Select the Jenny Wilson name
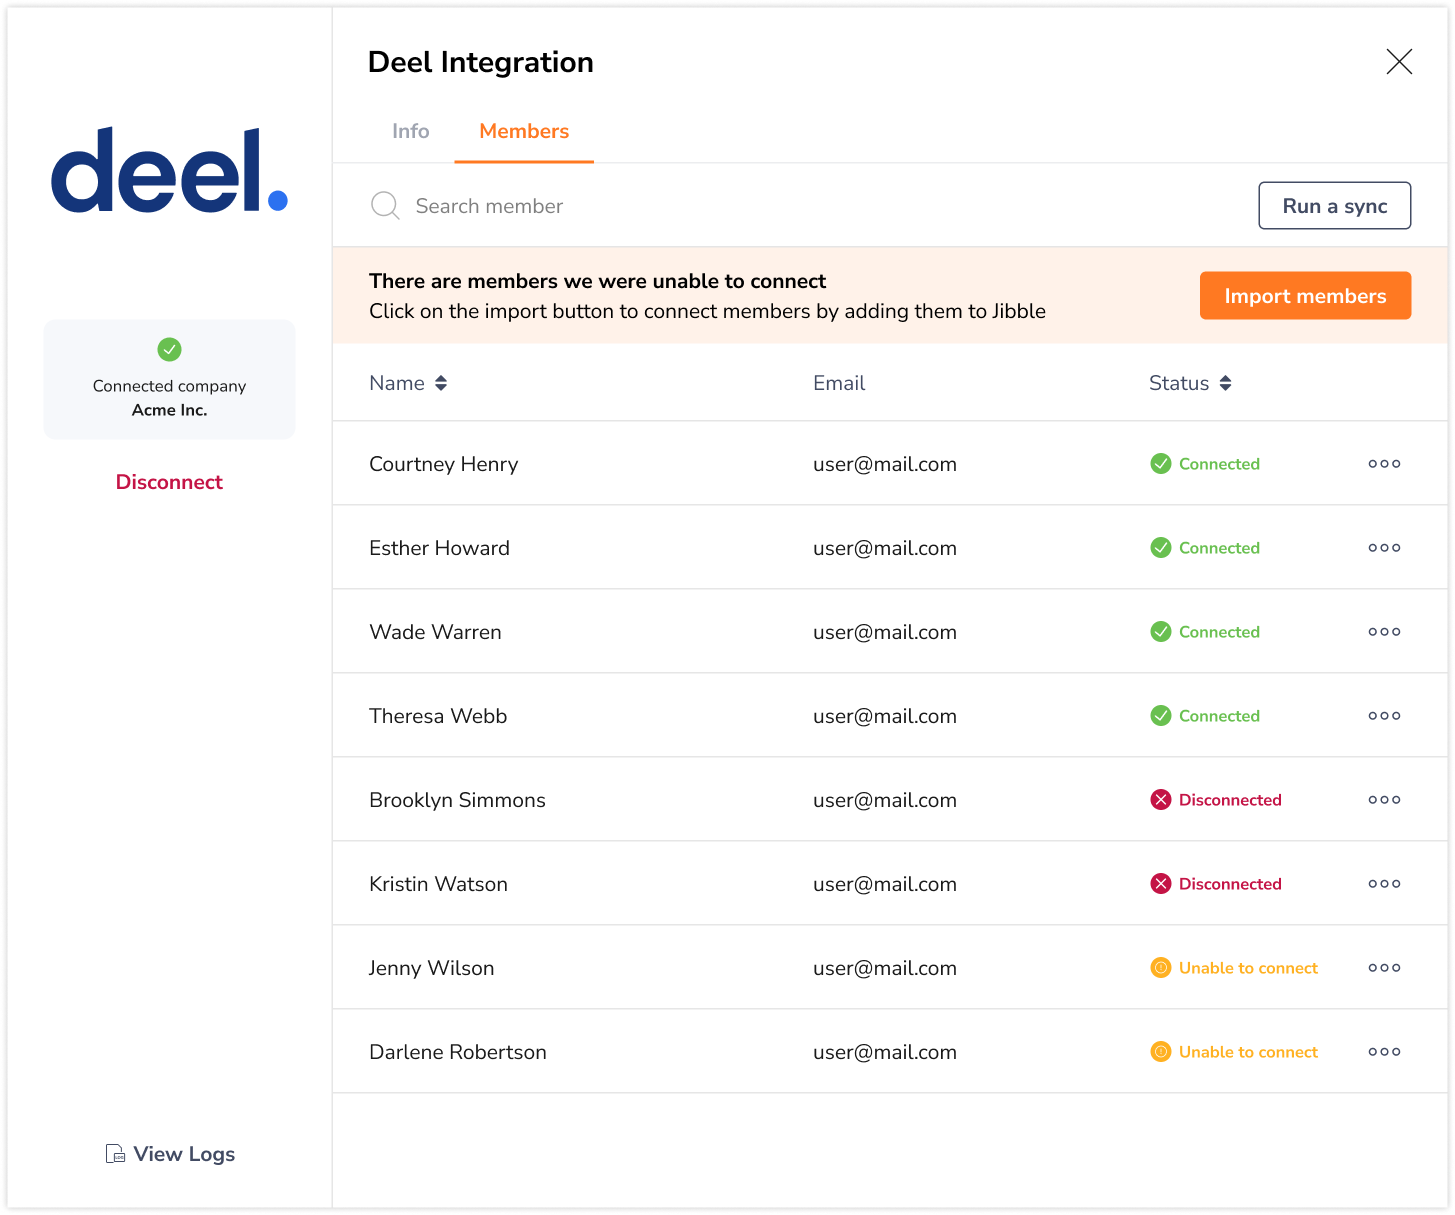The width and height of the screenshot is (1455, 1215). (x=431, y=968)
